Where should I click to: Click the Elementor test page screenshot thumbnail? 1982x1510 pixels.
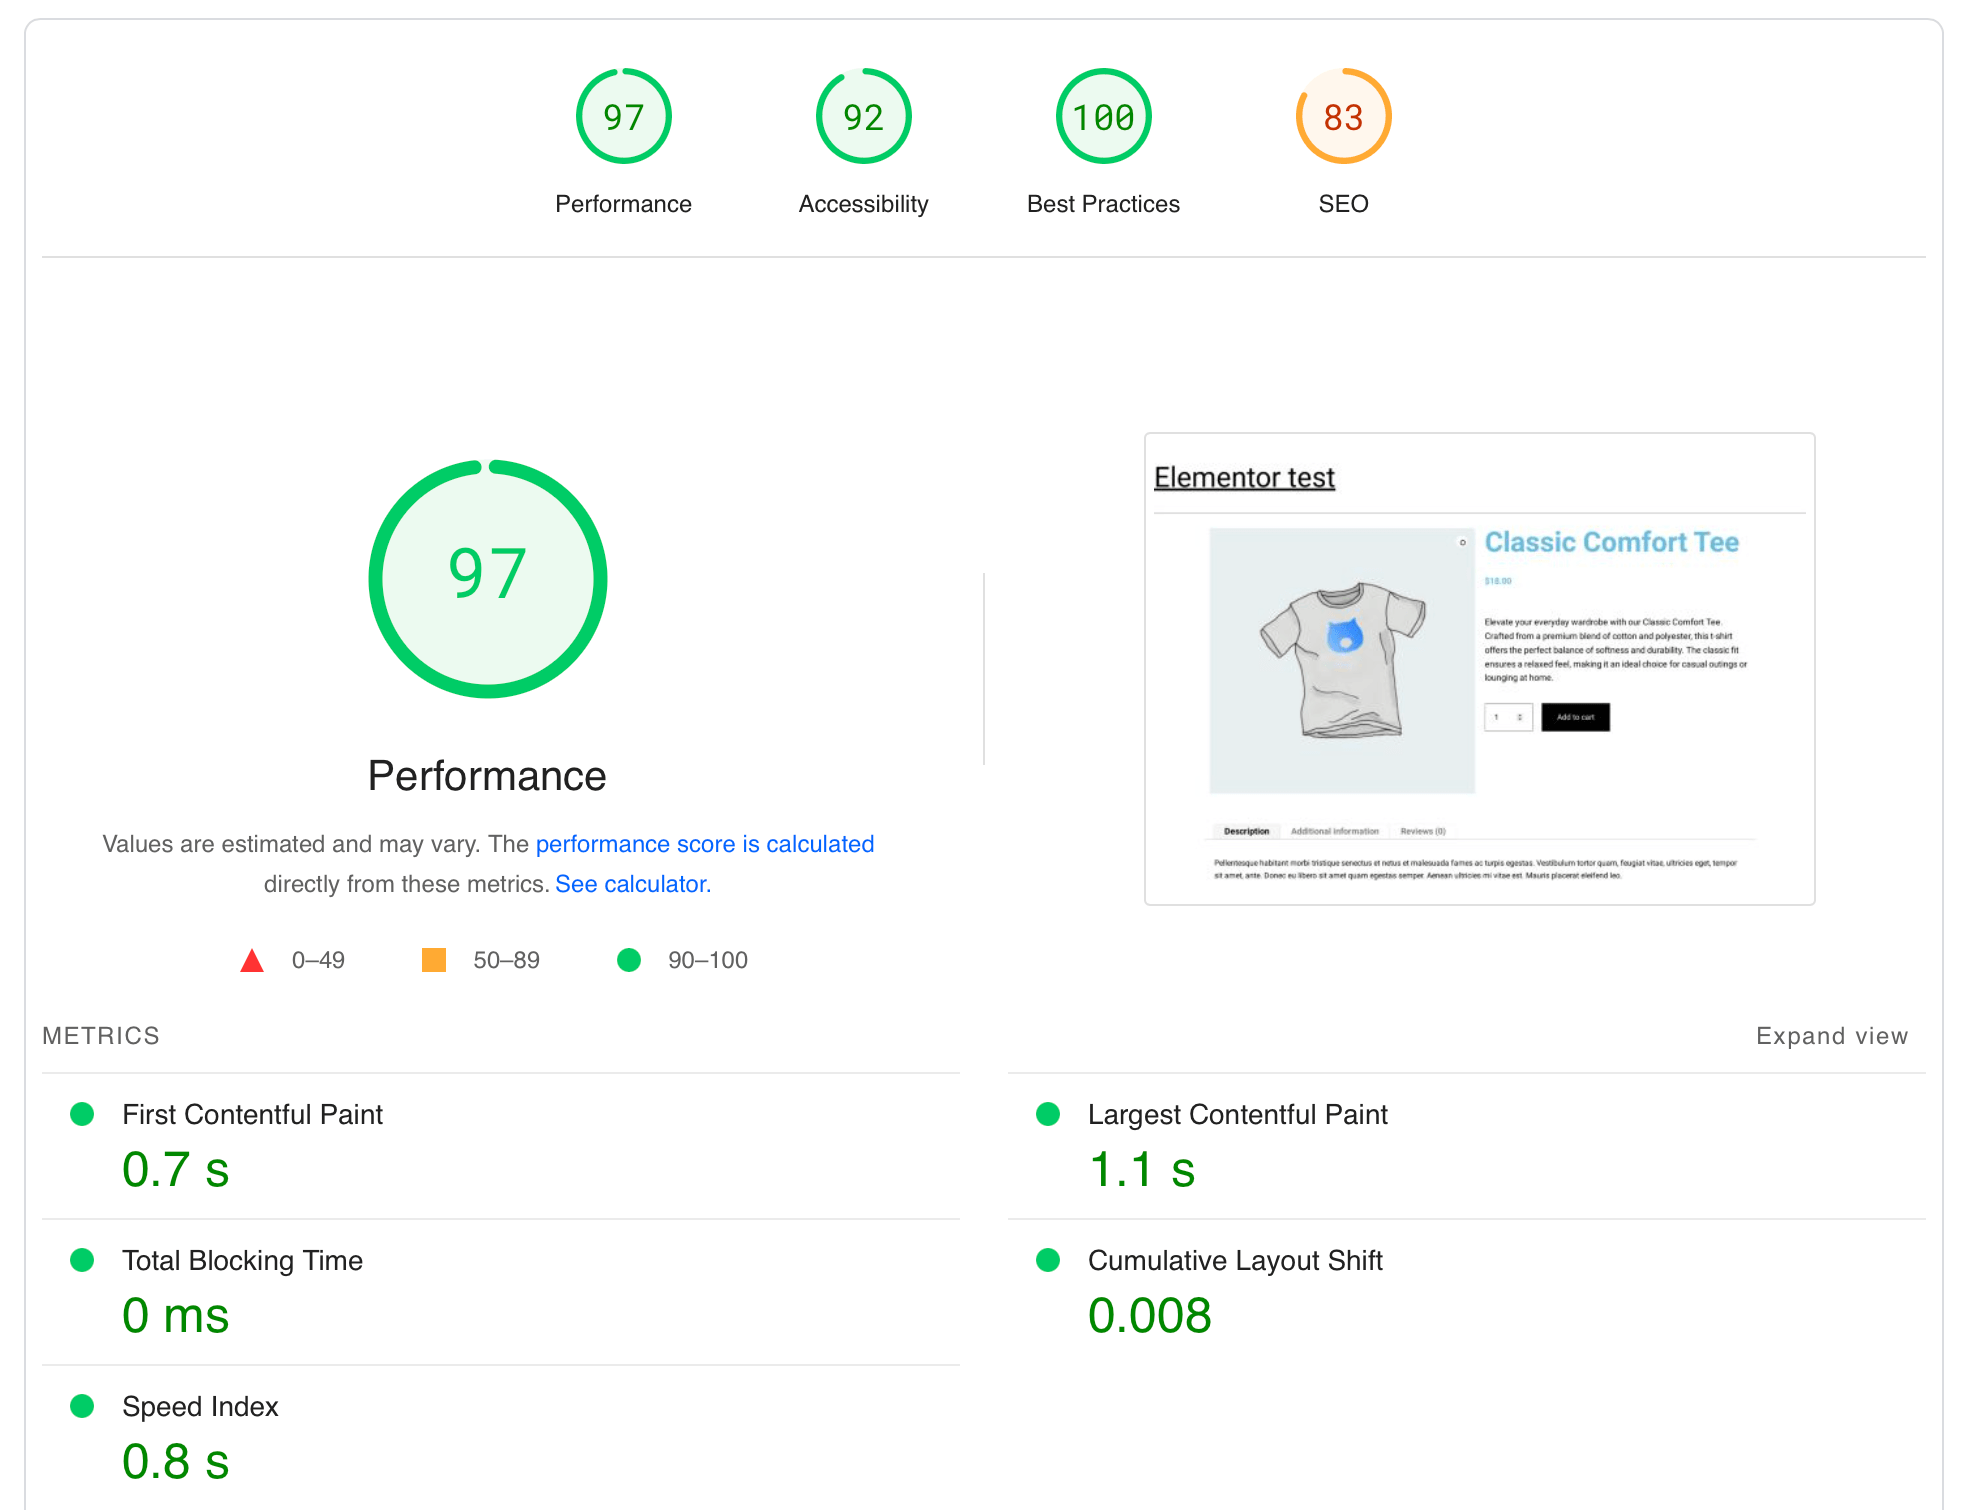(x=1479, y=669)
